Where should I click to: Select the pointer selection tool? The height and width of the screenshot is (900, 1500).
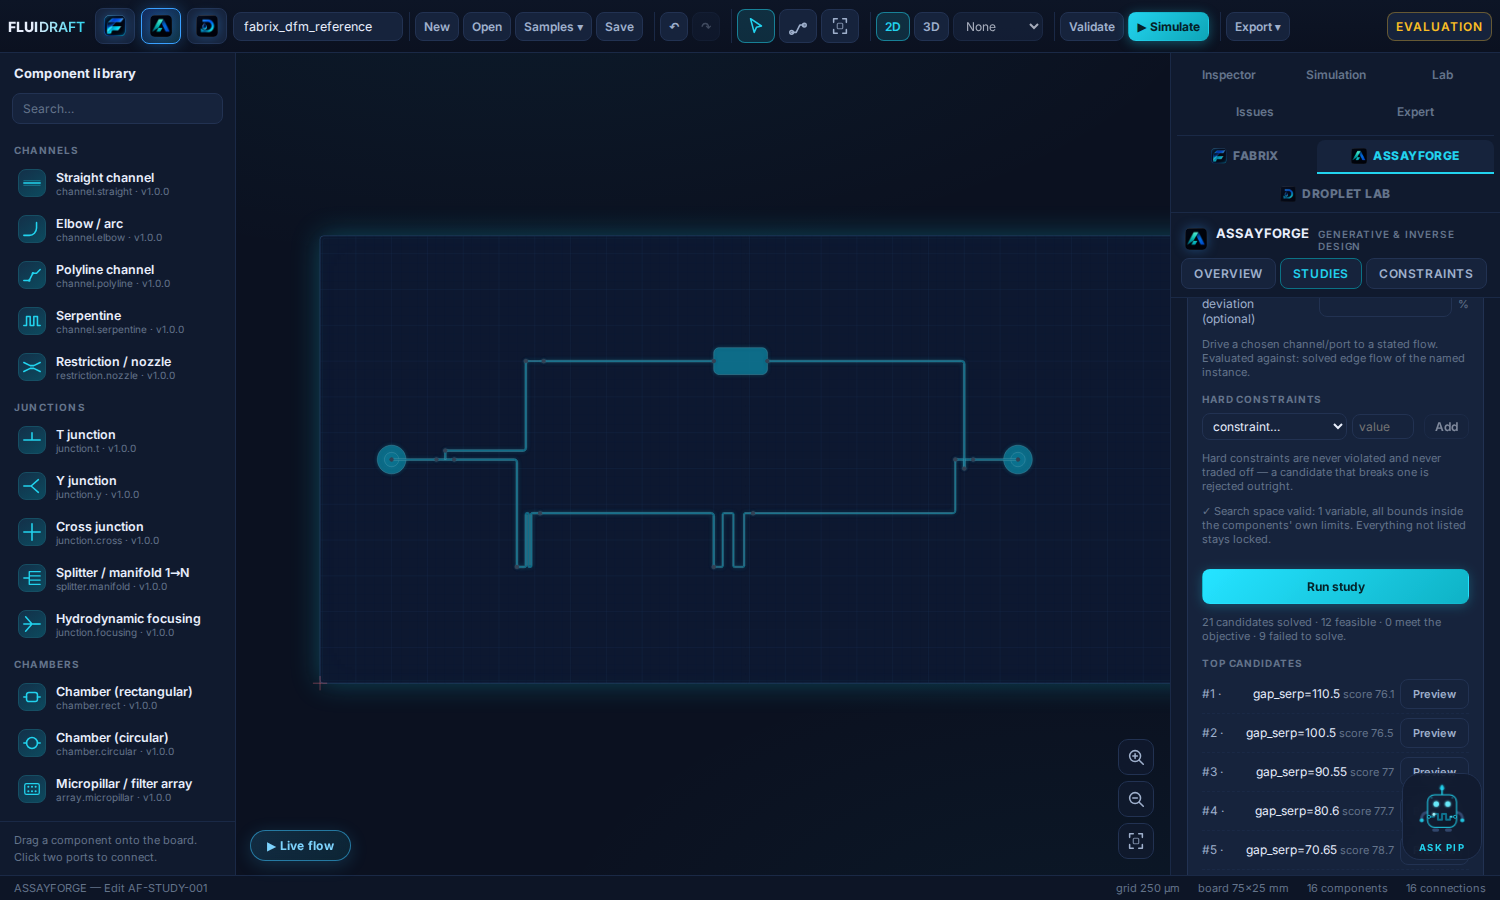coord(756,27)
